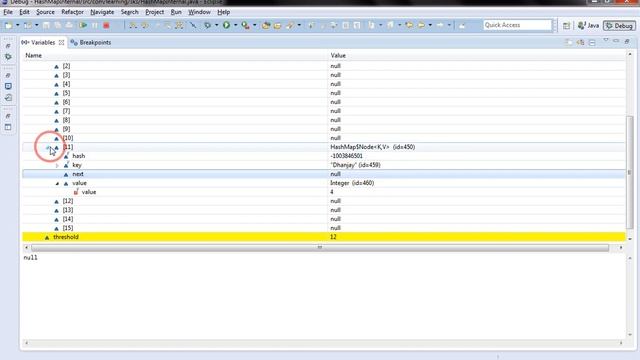This screenshot has height=360, width=640.
Task: Select array element [12] row
Action: 324,201
